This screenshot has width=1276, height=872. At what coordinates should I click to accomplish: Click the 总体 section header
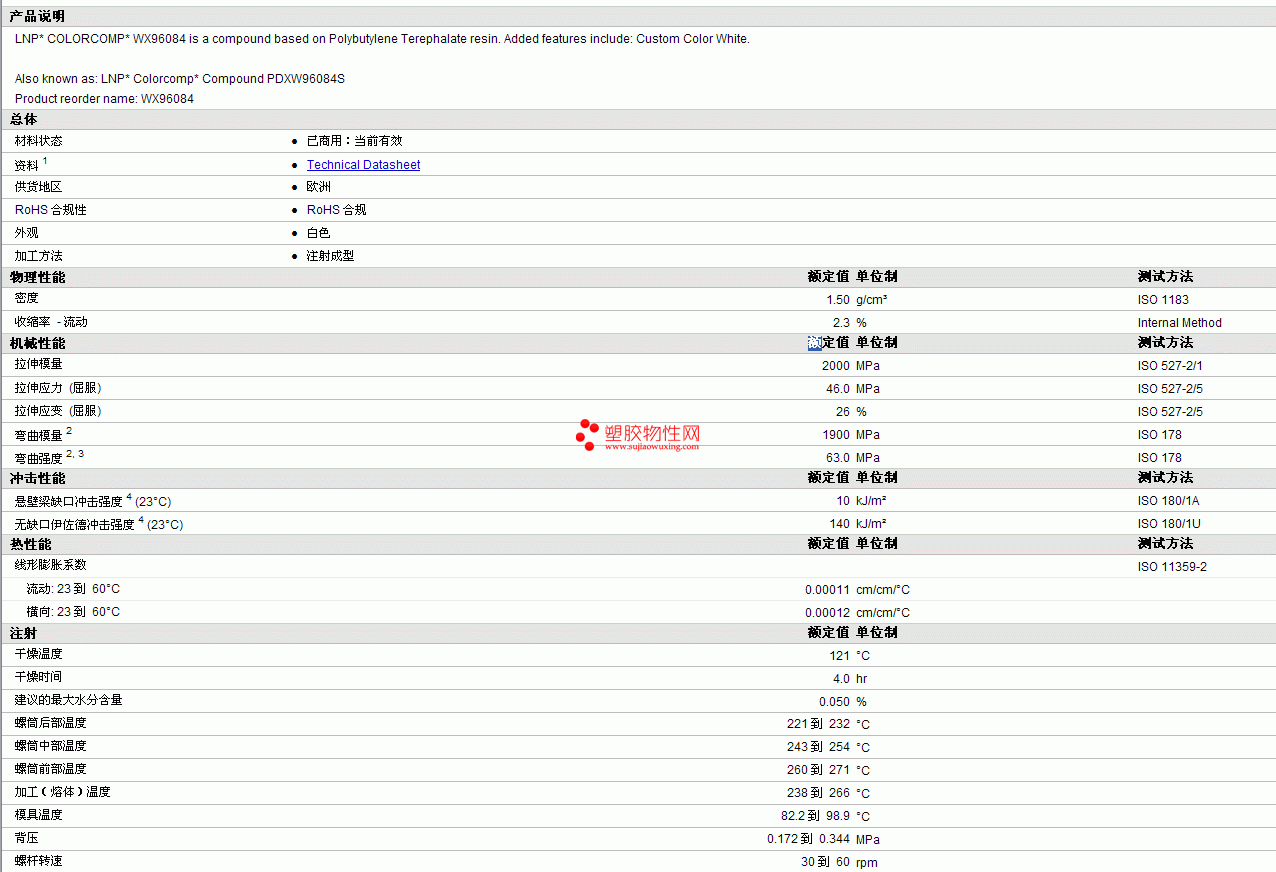24,120
